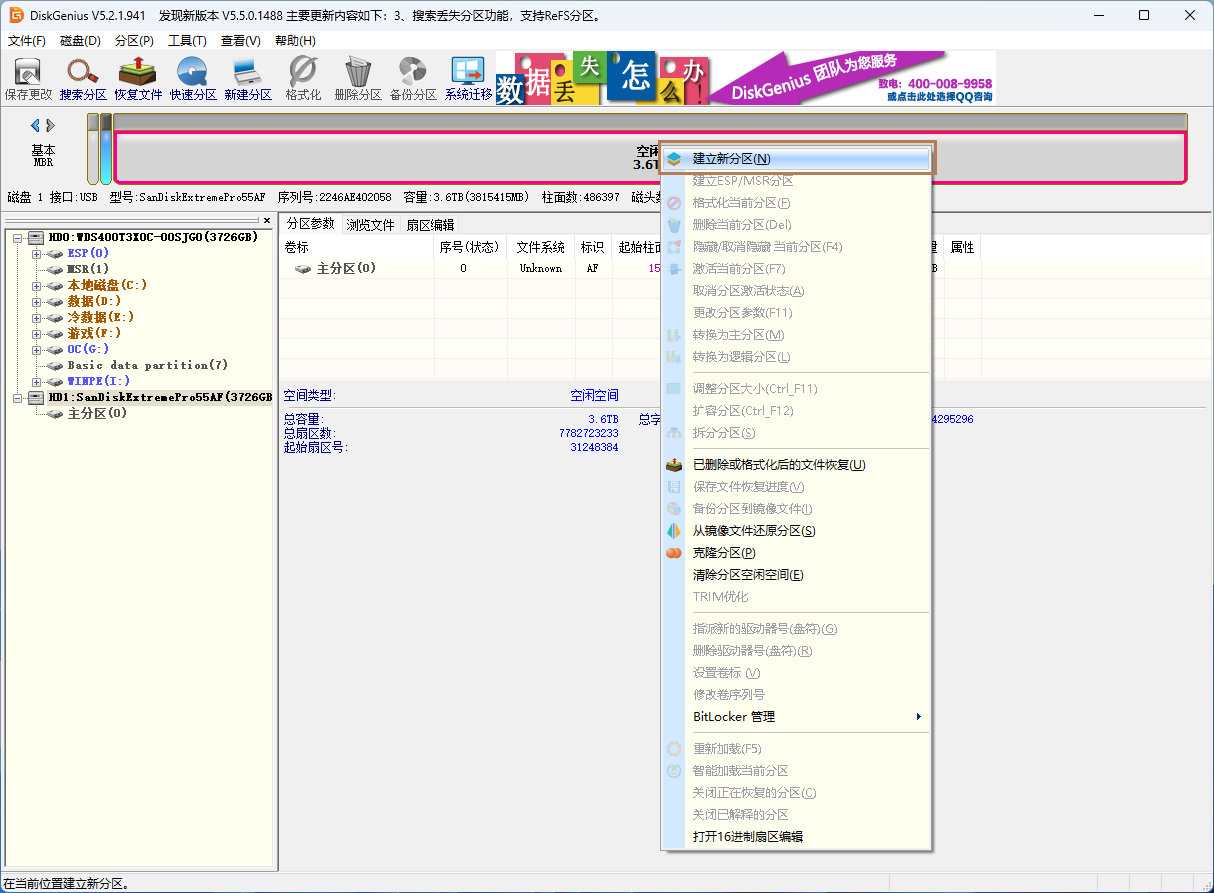Select 主分区(0) under HD1 in tree
Viewport: 1214px width, 893px height.
97,413
